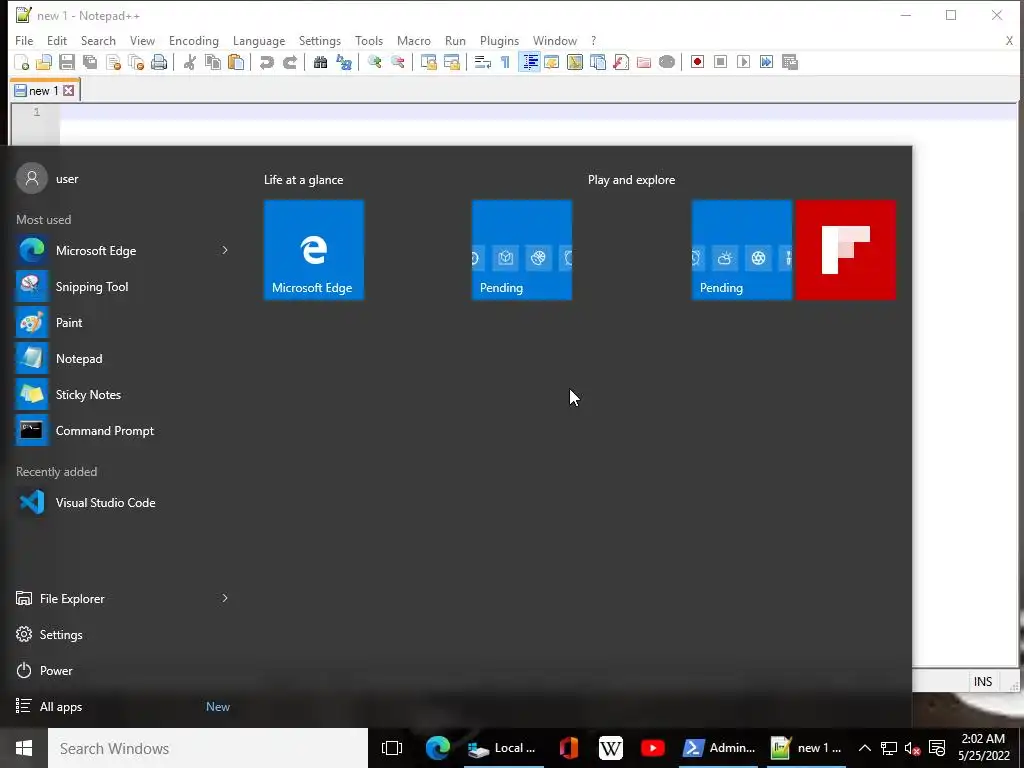
Task: Click the Start Recording macro icon
Action: pos(697,62)
